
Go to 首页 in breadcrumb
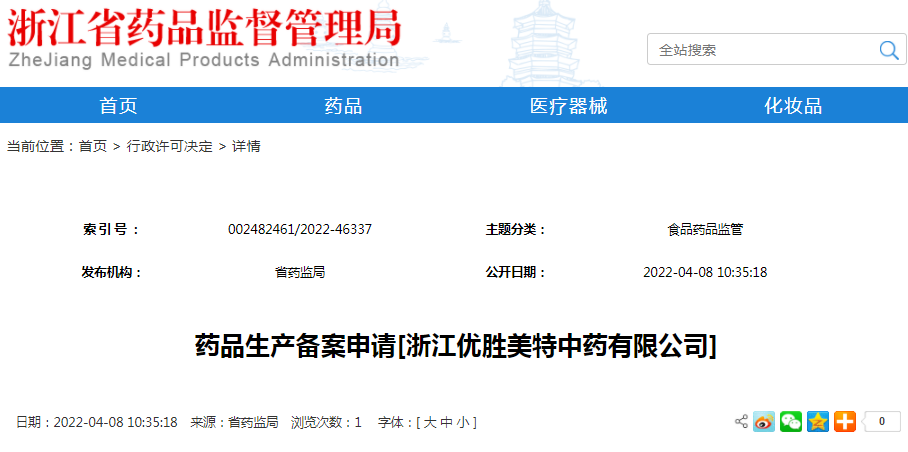[93, 146]
